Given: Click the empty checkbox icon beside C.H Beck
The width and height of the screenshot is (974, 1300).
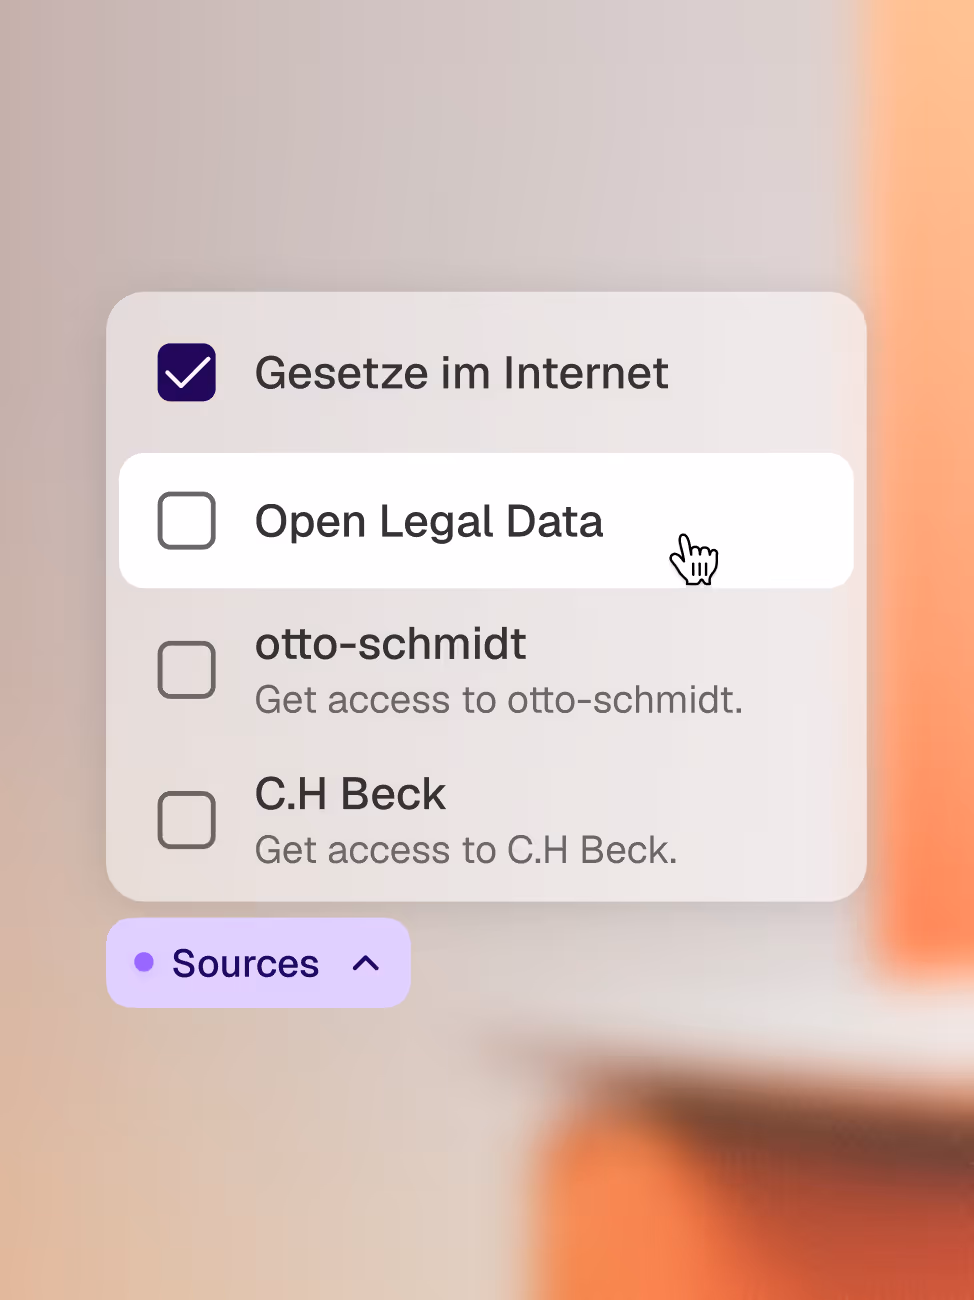Looking at the screenshot, I should (x=186, y=819).
